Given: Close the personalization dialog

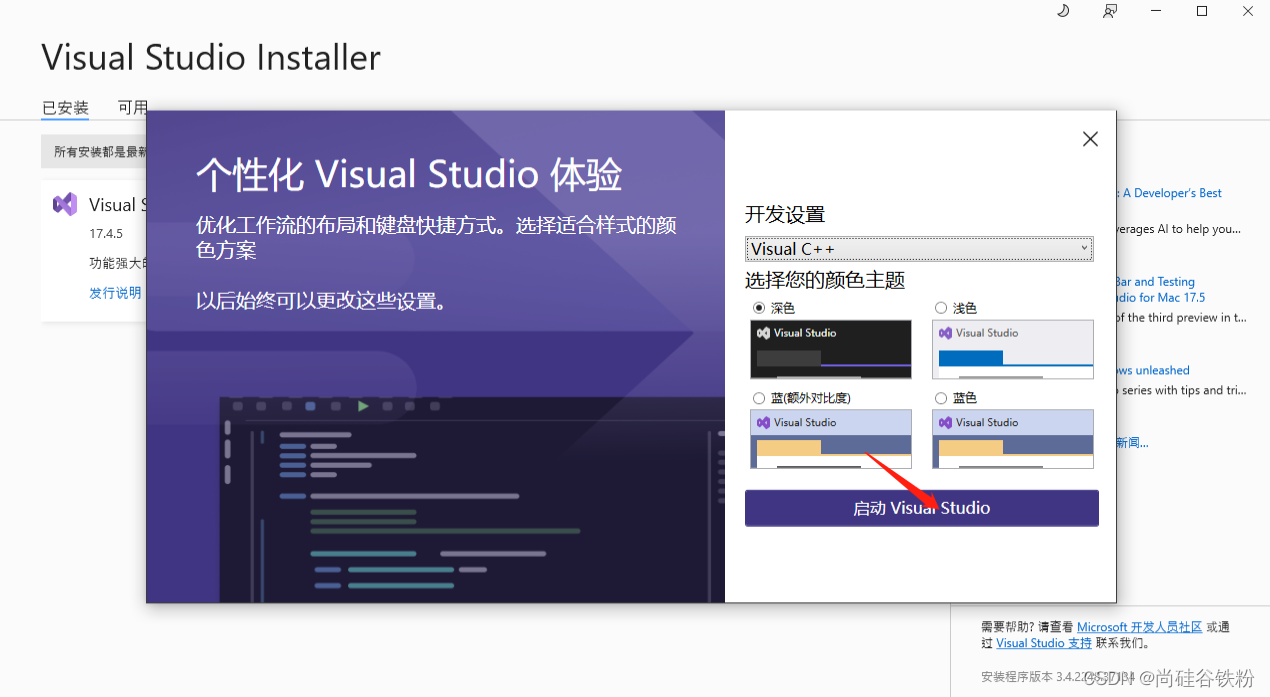Looking at the screenshot, I should pos(1090,139).
